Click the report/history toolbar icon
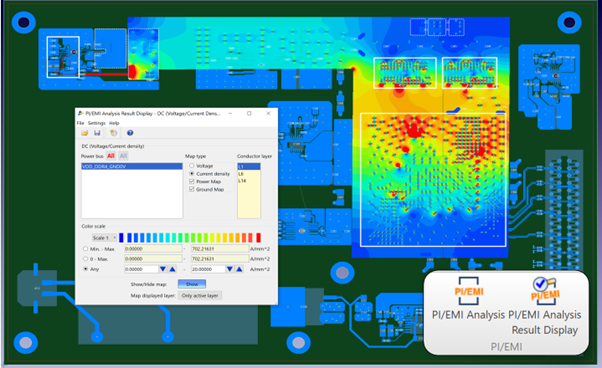The width and height of the screenshot is (602, 368). 113,133
